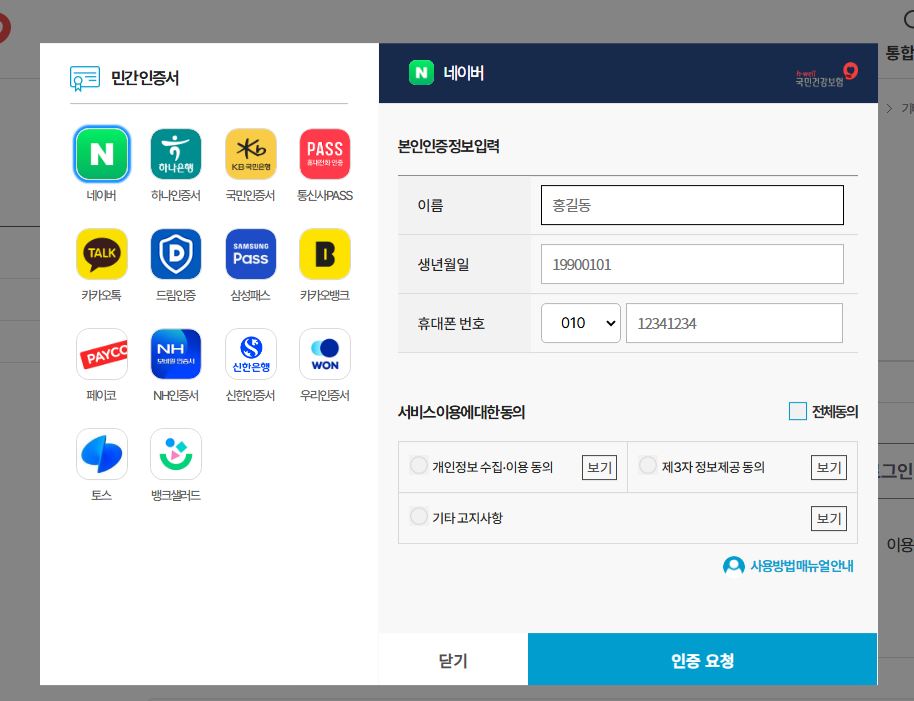Select the 통신사PASS authentication icon
This screenshot has height=701, width=914.
(325, 154)
